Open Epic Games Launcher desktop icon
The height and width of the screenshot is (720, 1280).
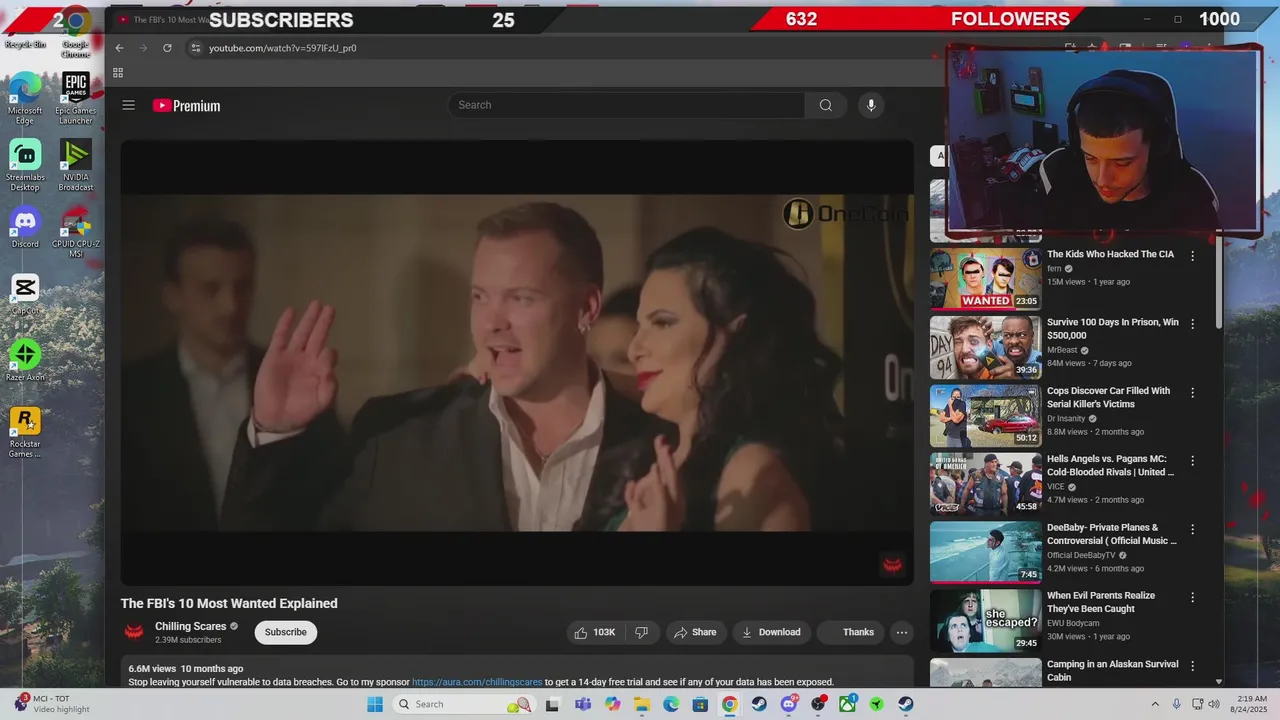tap(76, 99)
